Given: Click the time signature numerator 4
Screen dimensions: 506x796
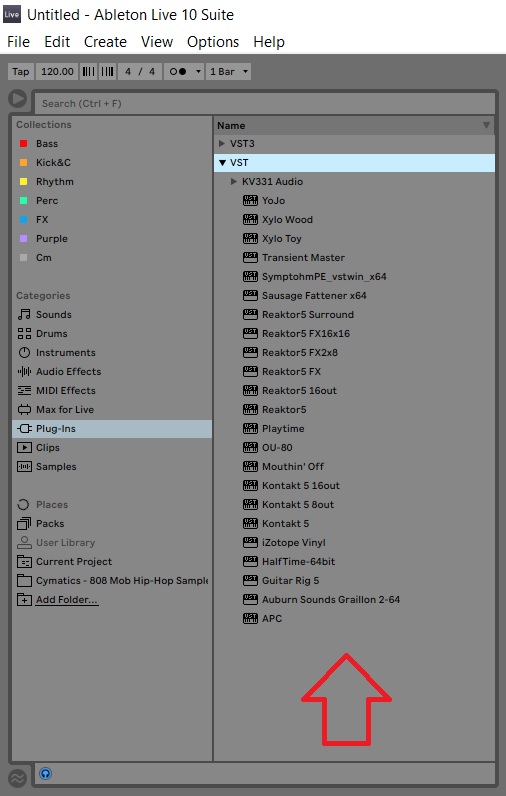Looking at the screenshot, I should pyautogui.click(x=128, y=72).
